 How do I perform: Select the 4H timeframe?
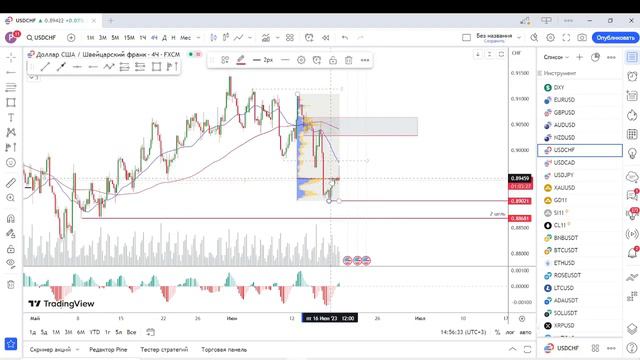click(154, 38)
